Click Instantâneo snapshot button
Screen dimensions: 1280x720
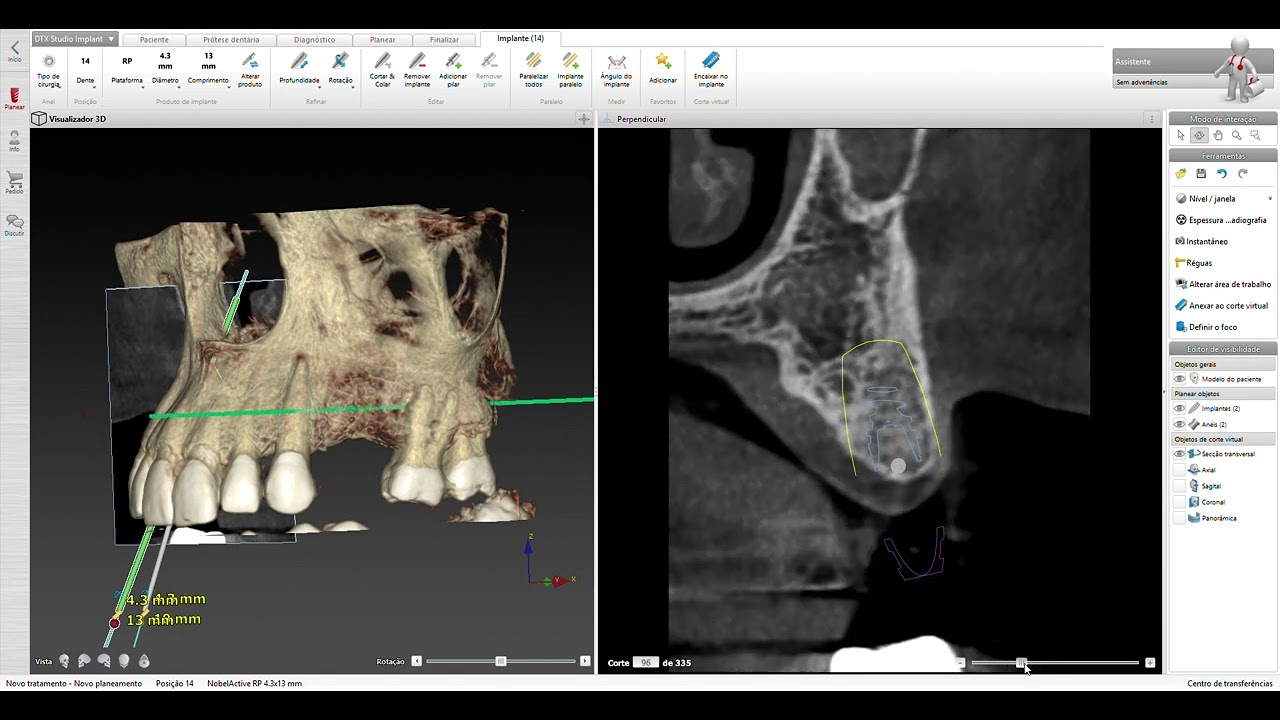pyautogui.click(x=1201, y=241)
